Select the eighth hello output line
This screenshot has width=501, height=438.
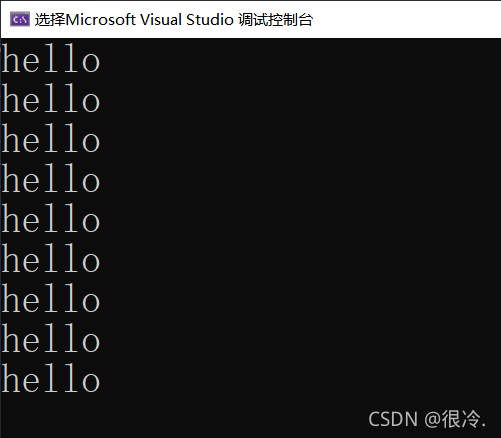pos(51,338)
